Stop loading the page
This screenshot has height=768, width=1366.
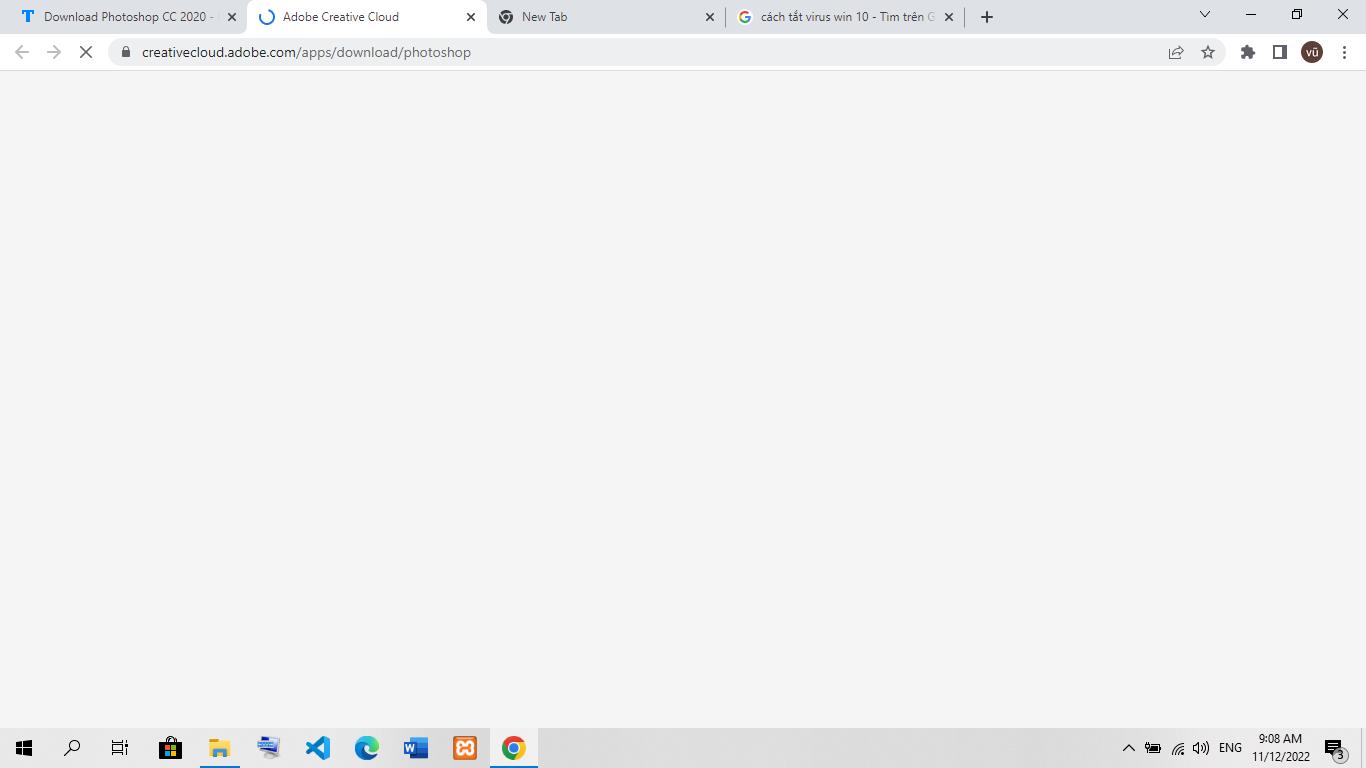(x=86, y=52)
